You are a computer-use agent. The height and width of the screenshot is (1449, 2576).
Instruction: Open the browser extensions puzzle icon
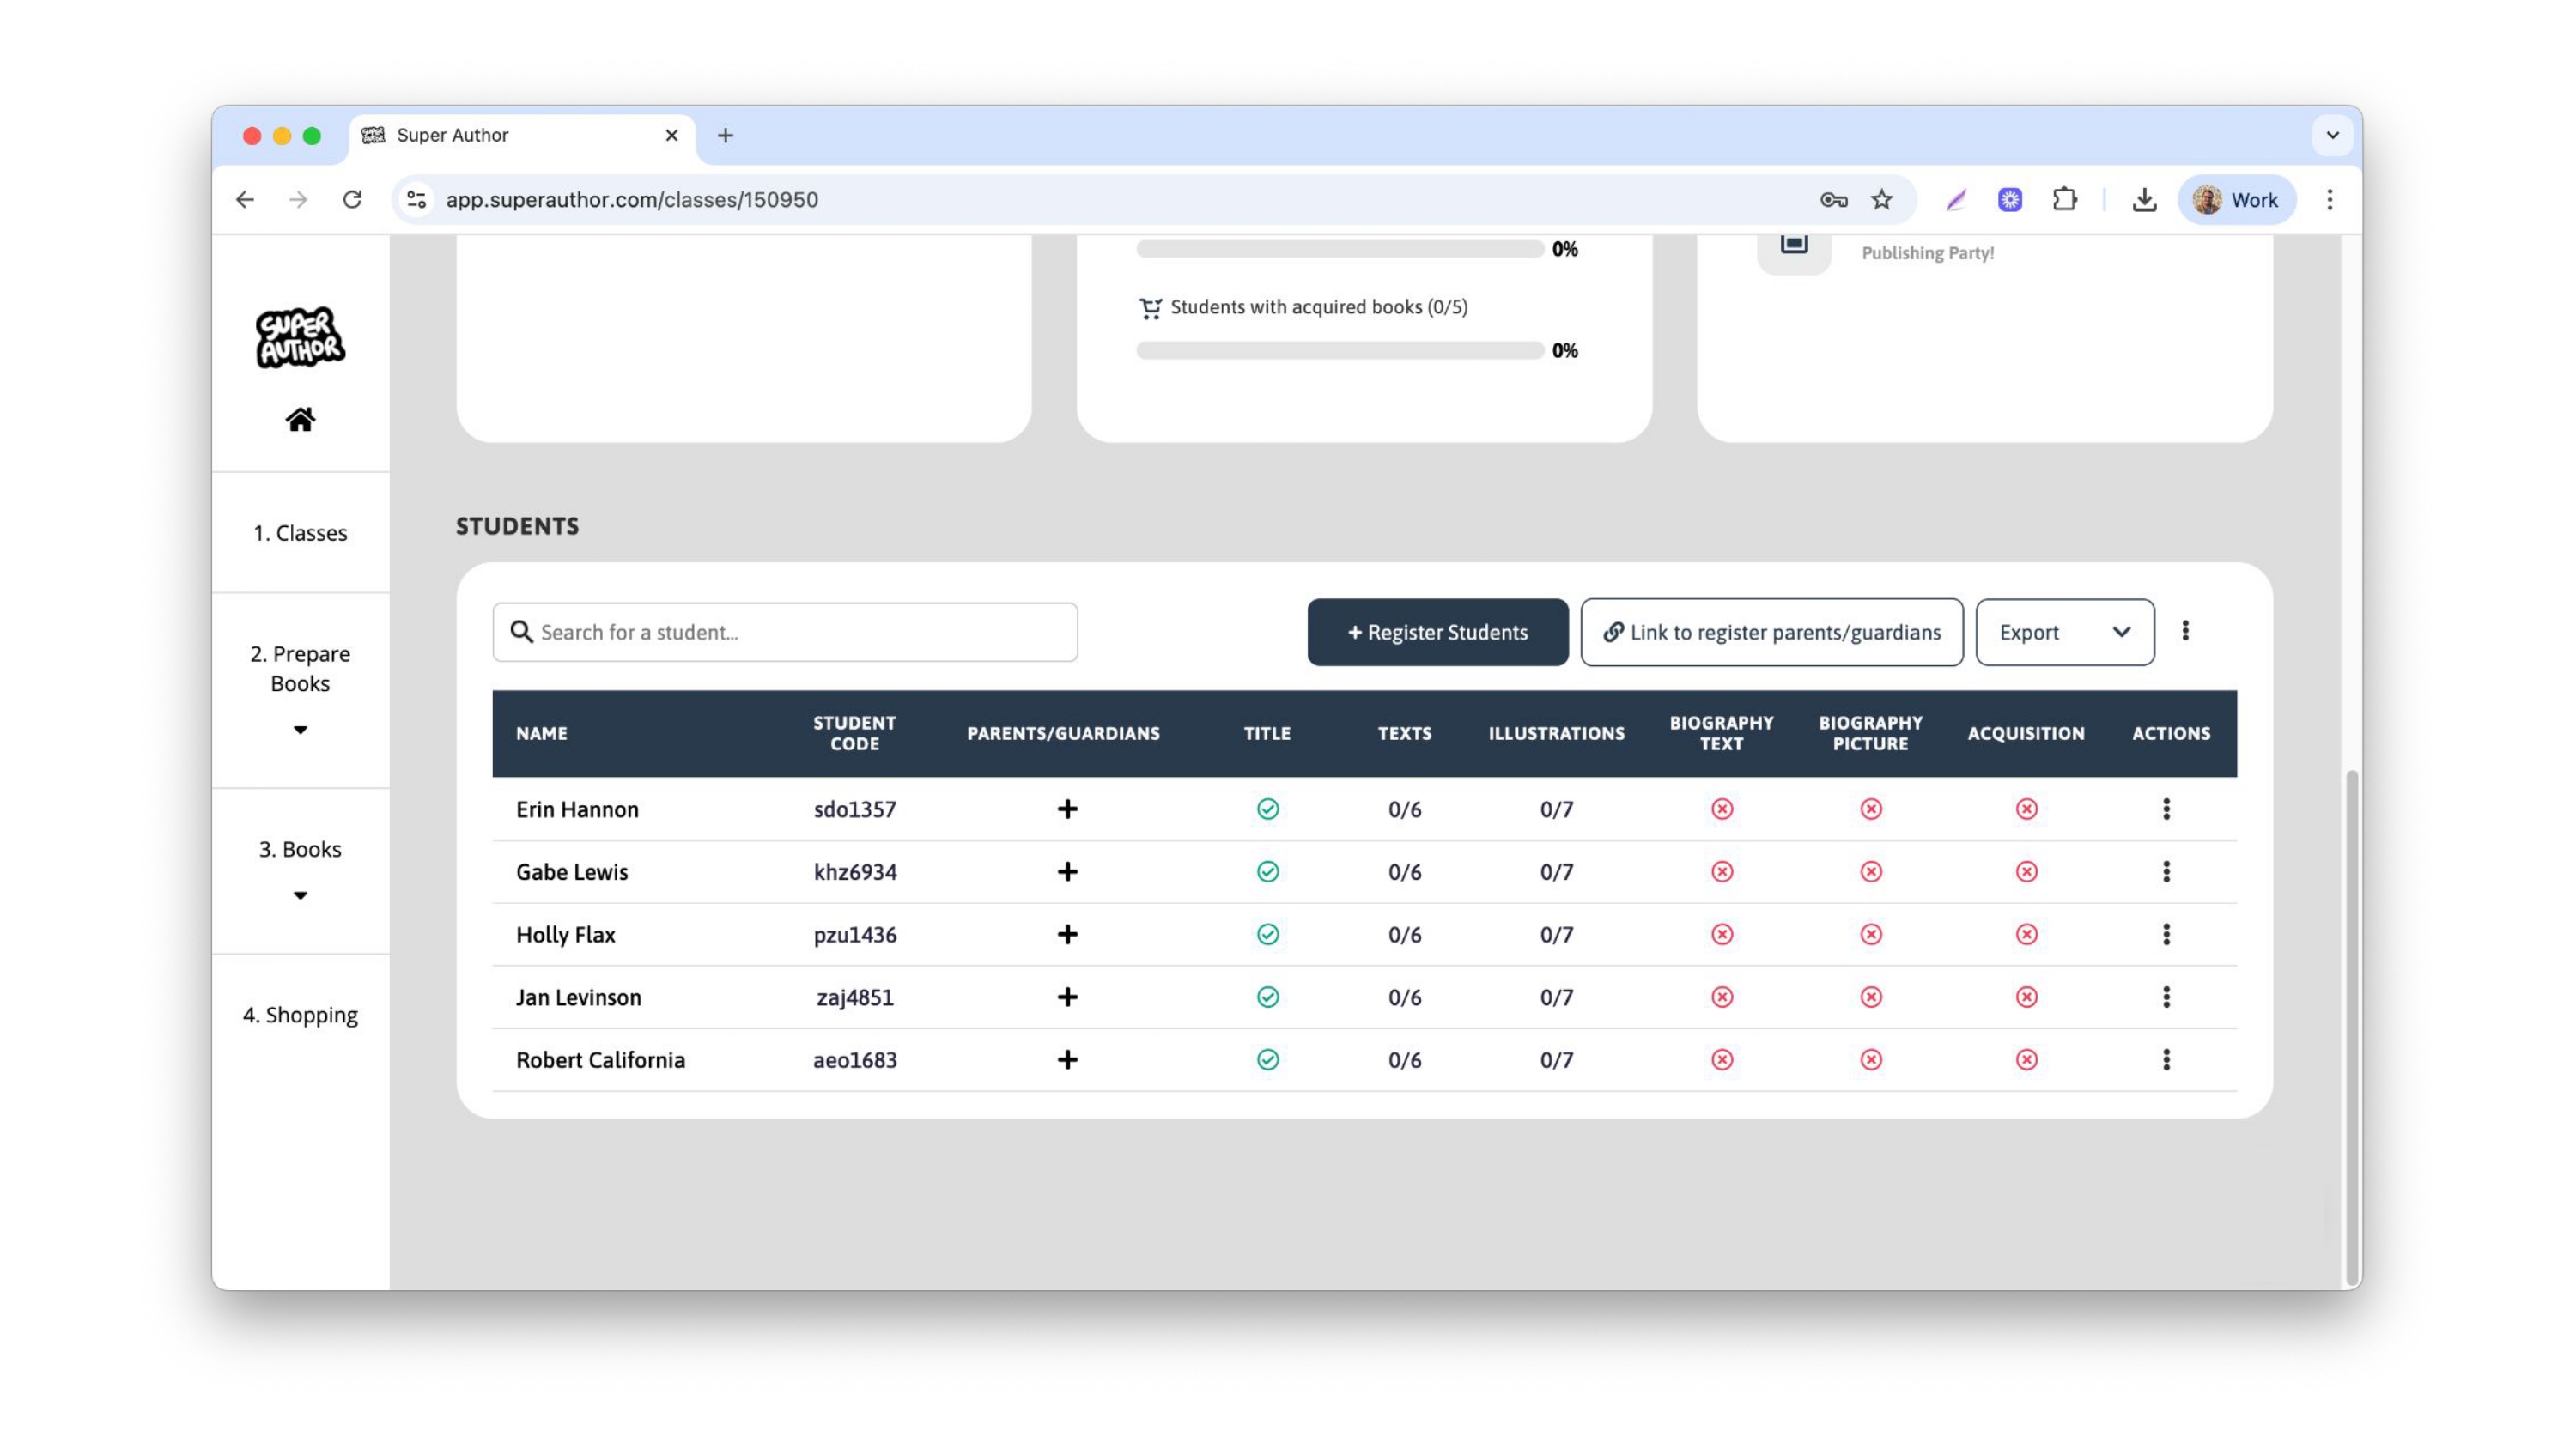tap(2064, 200)
